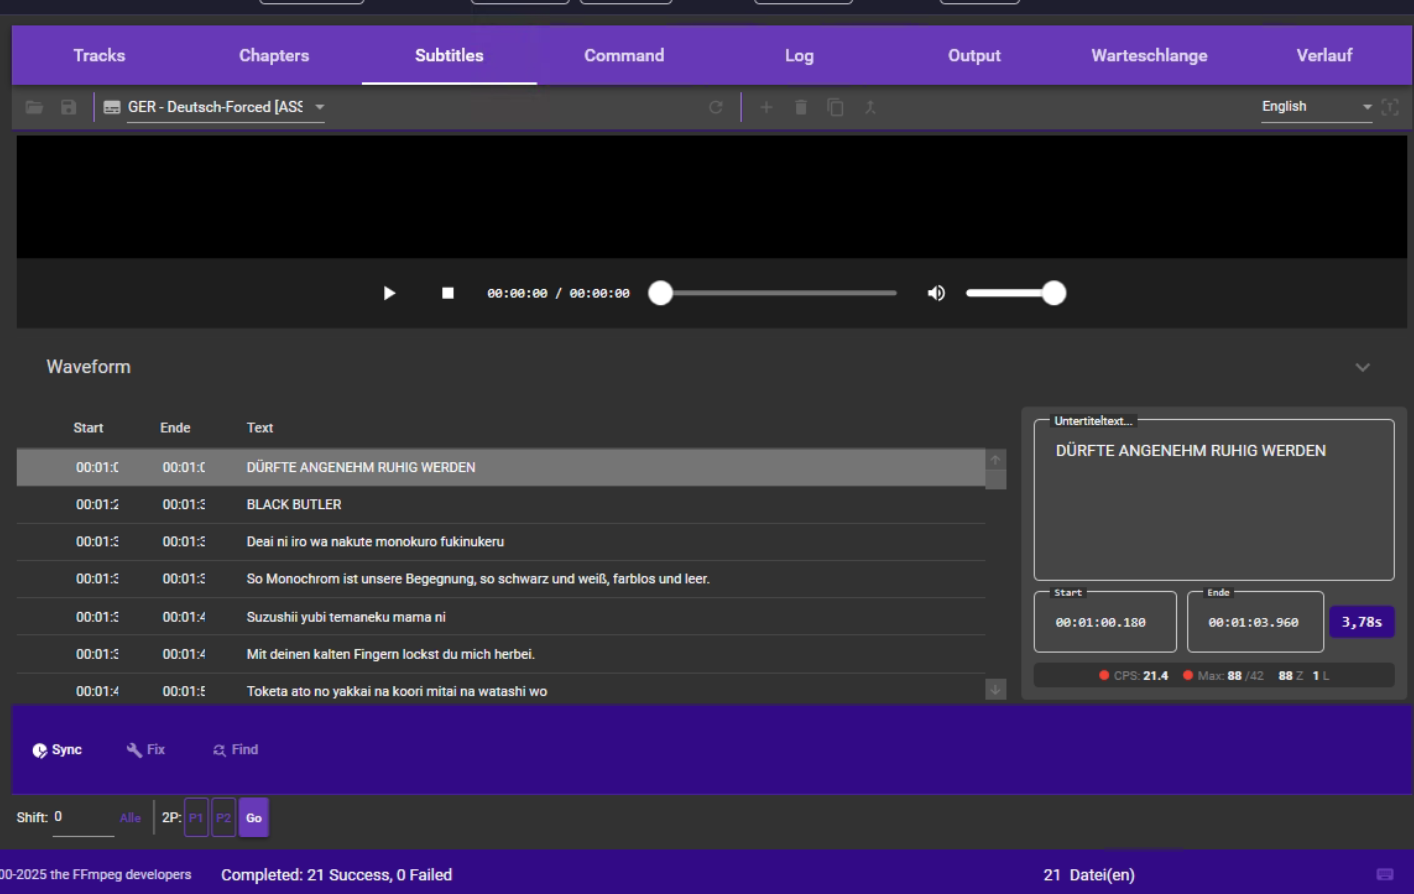
Task: Switch to the Command tab
Action: [624, 55]
